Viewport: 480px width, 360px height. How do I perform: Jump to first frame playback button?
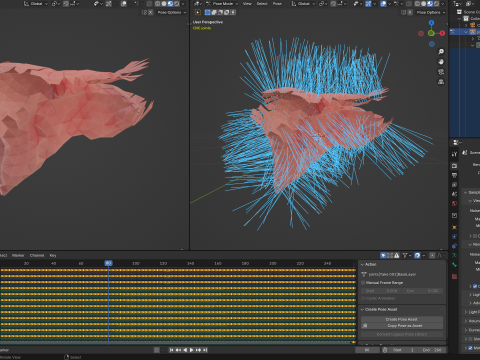point(171,350)
